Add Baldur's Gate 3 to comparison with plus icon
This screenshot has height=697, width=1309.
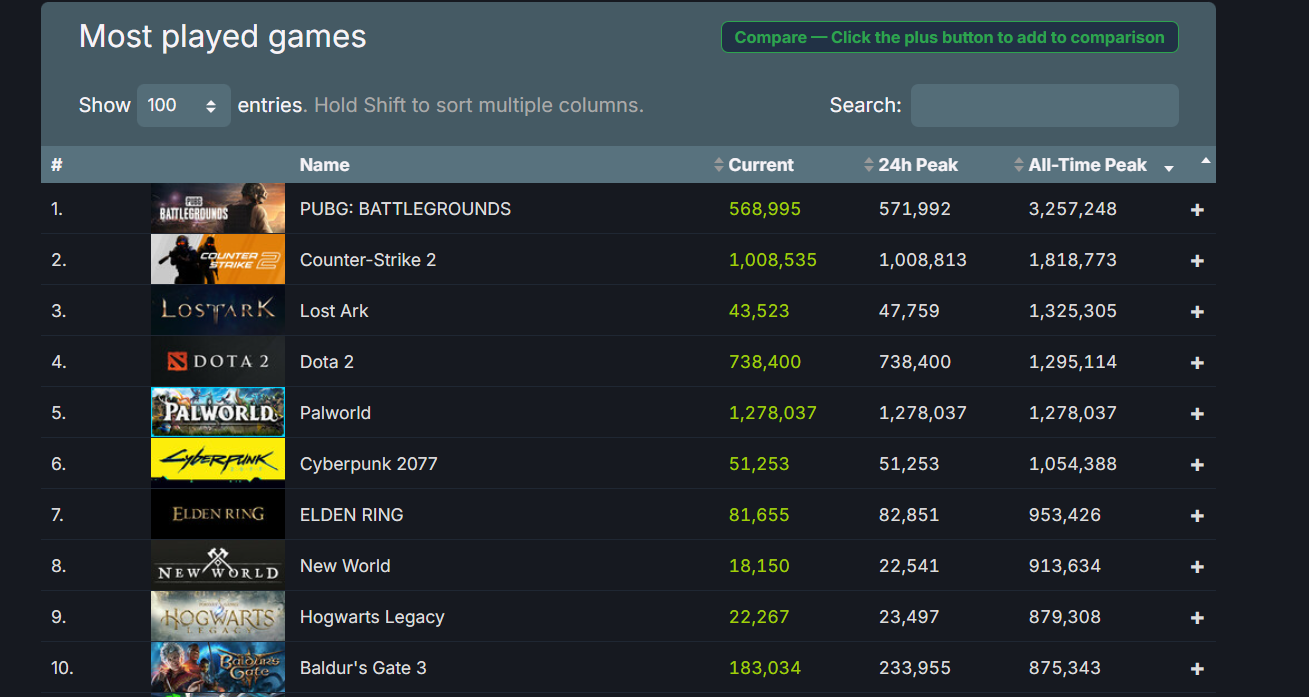coord(1197,669)
